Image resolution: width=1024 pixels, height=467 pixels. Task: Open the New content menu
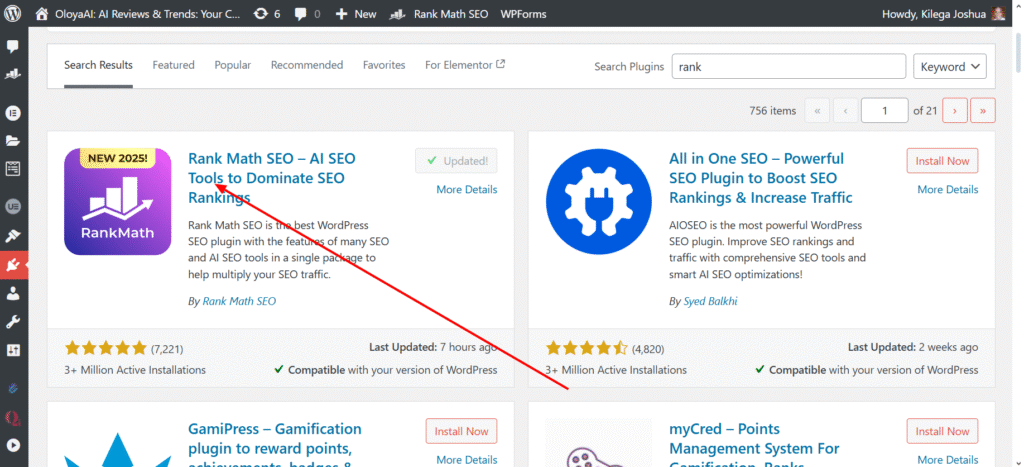(356, 14)
